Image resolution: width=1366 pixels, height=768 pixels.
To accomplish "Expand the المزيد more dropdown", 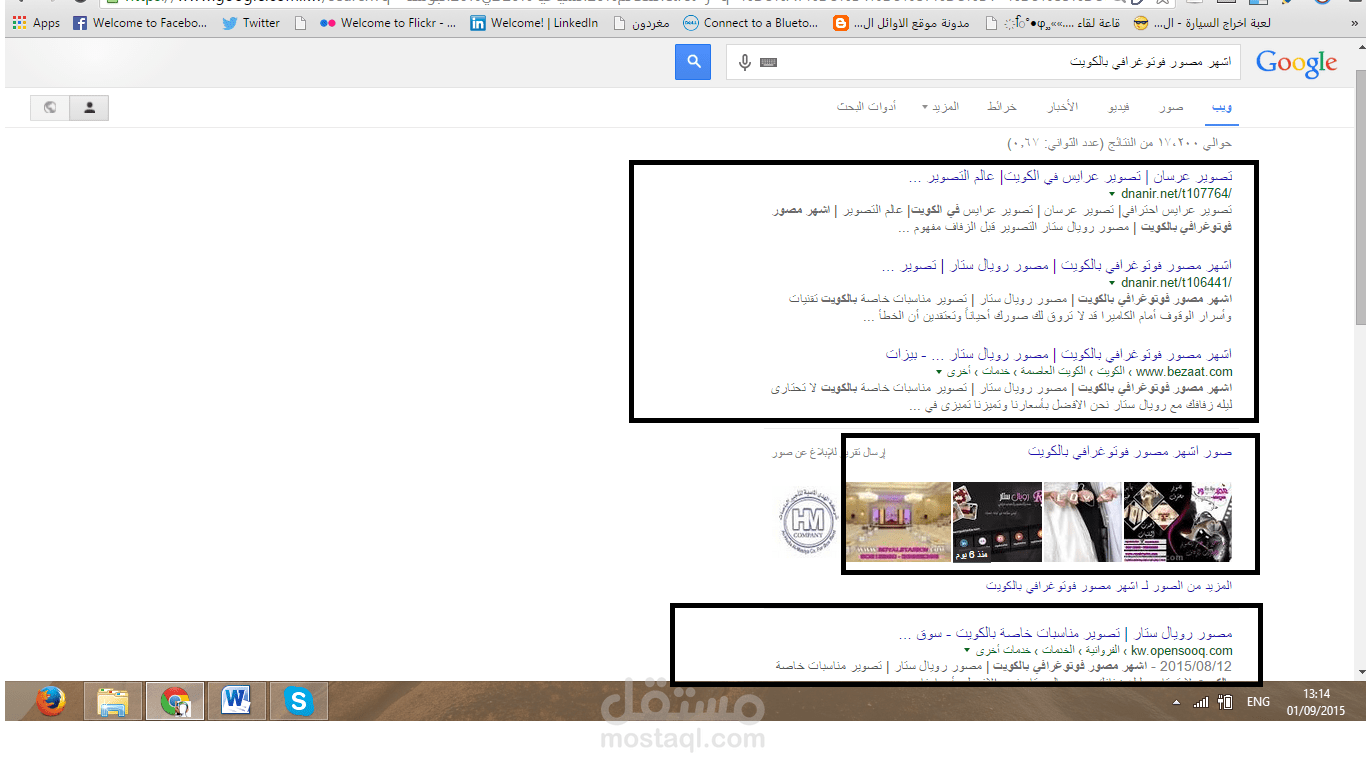I will [x=940, y=107].
